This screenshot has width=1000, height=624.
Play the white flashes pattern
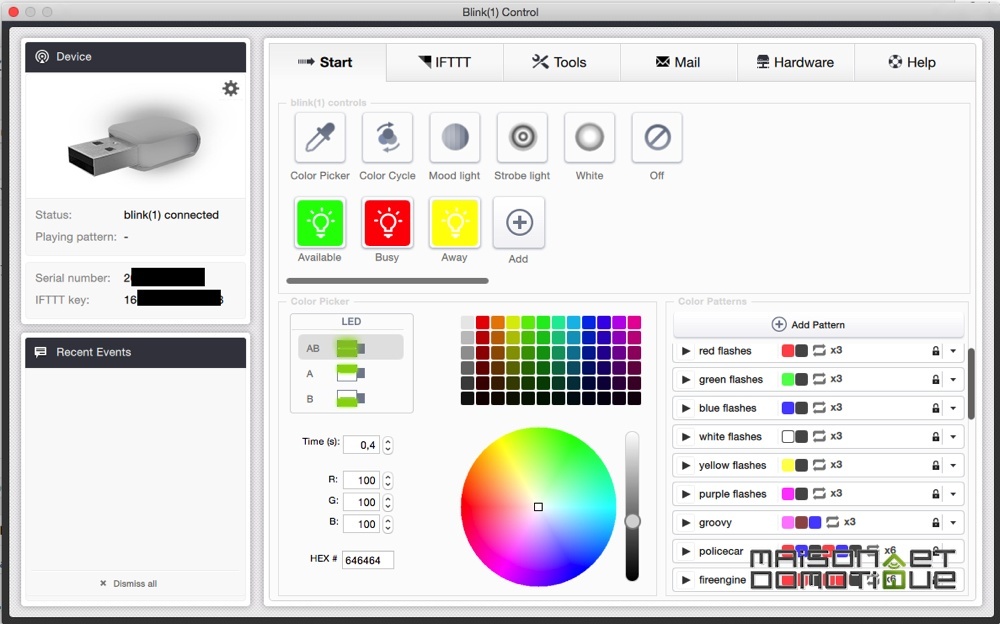[686, 437]
